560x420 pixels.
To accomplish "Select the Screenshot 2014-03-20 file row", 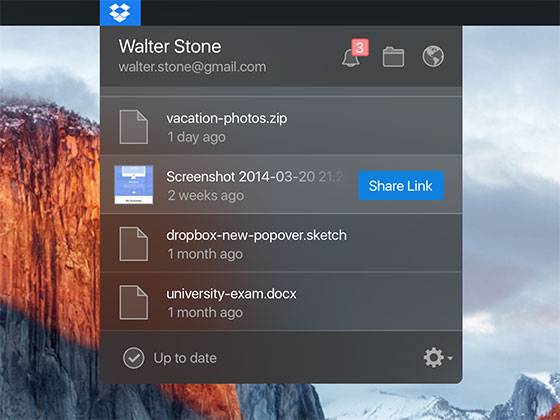I will coord(281,185).
